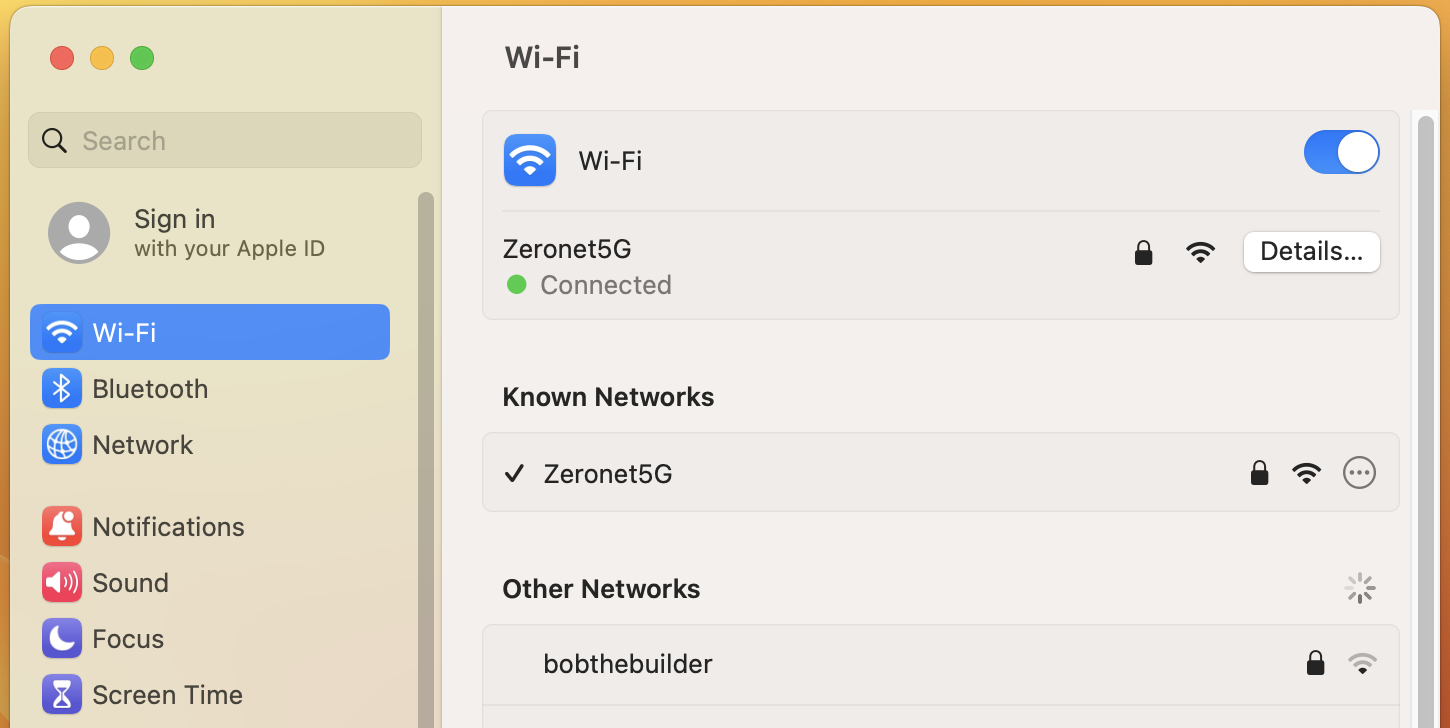Click lock icon next to bobthebuilder
This screenshot has width=1450, height=728.
coord(1316,663)
